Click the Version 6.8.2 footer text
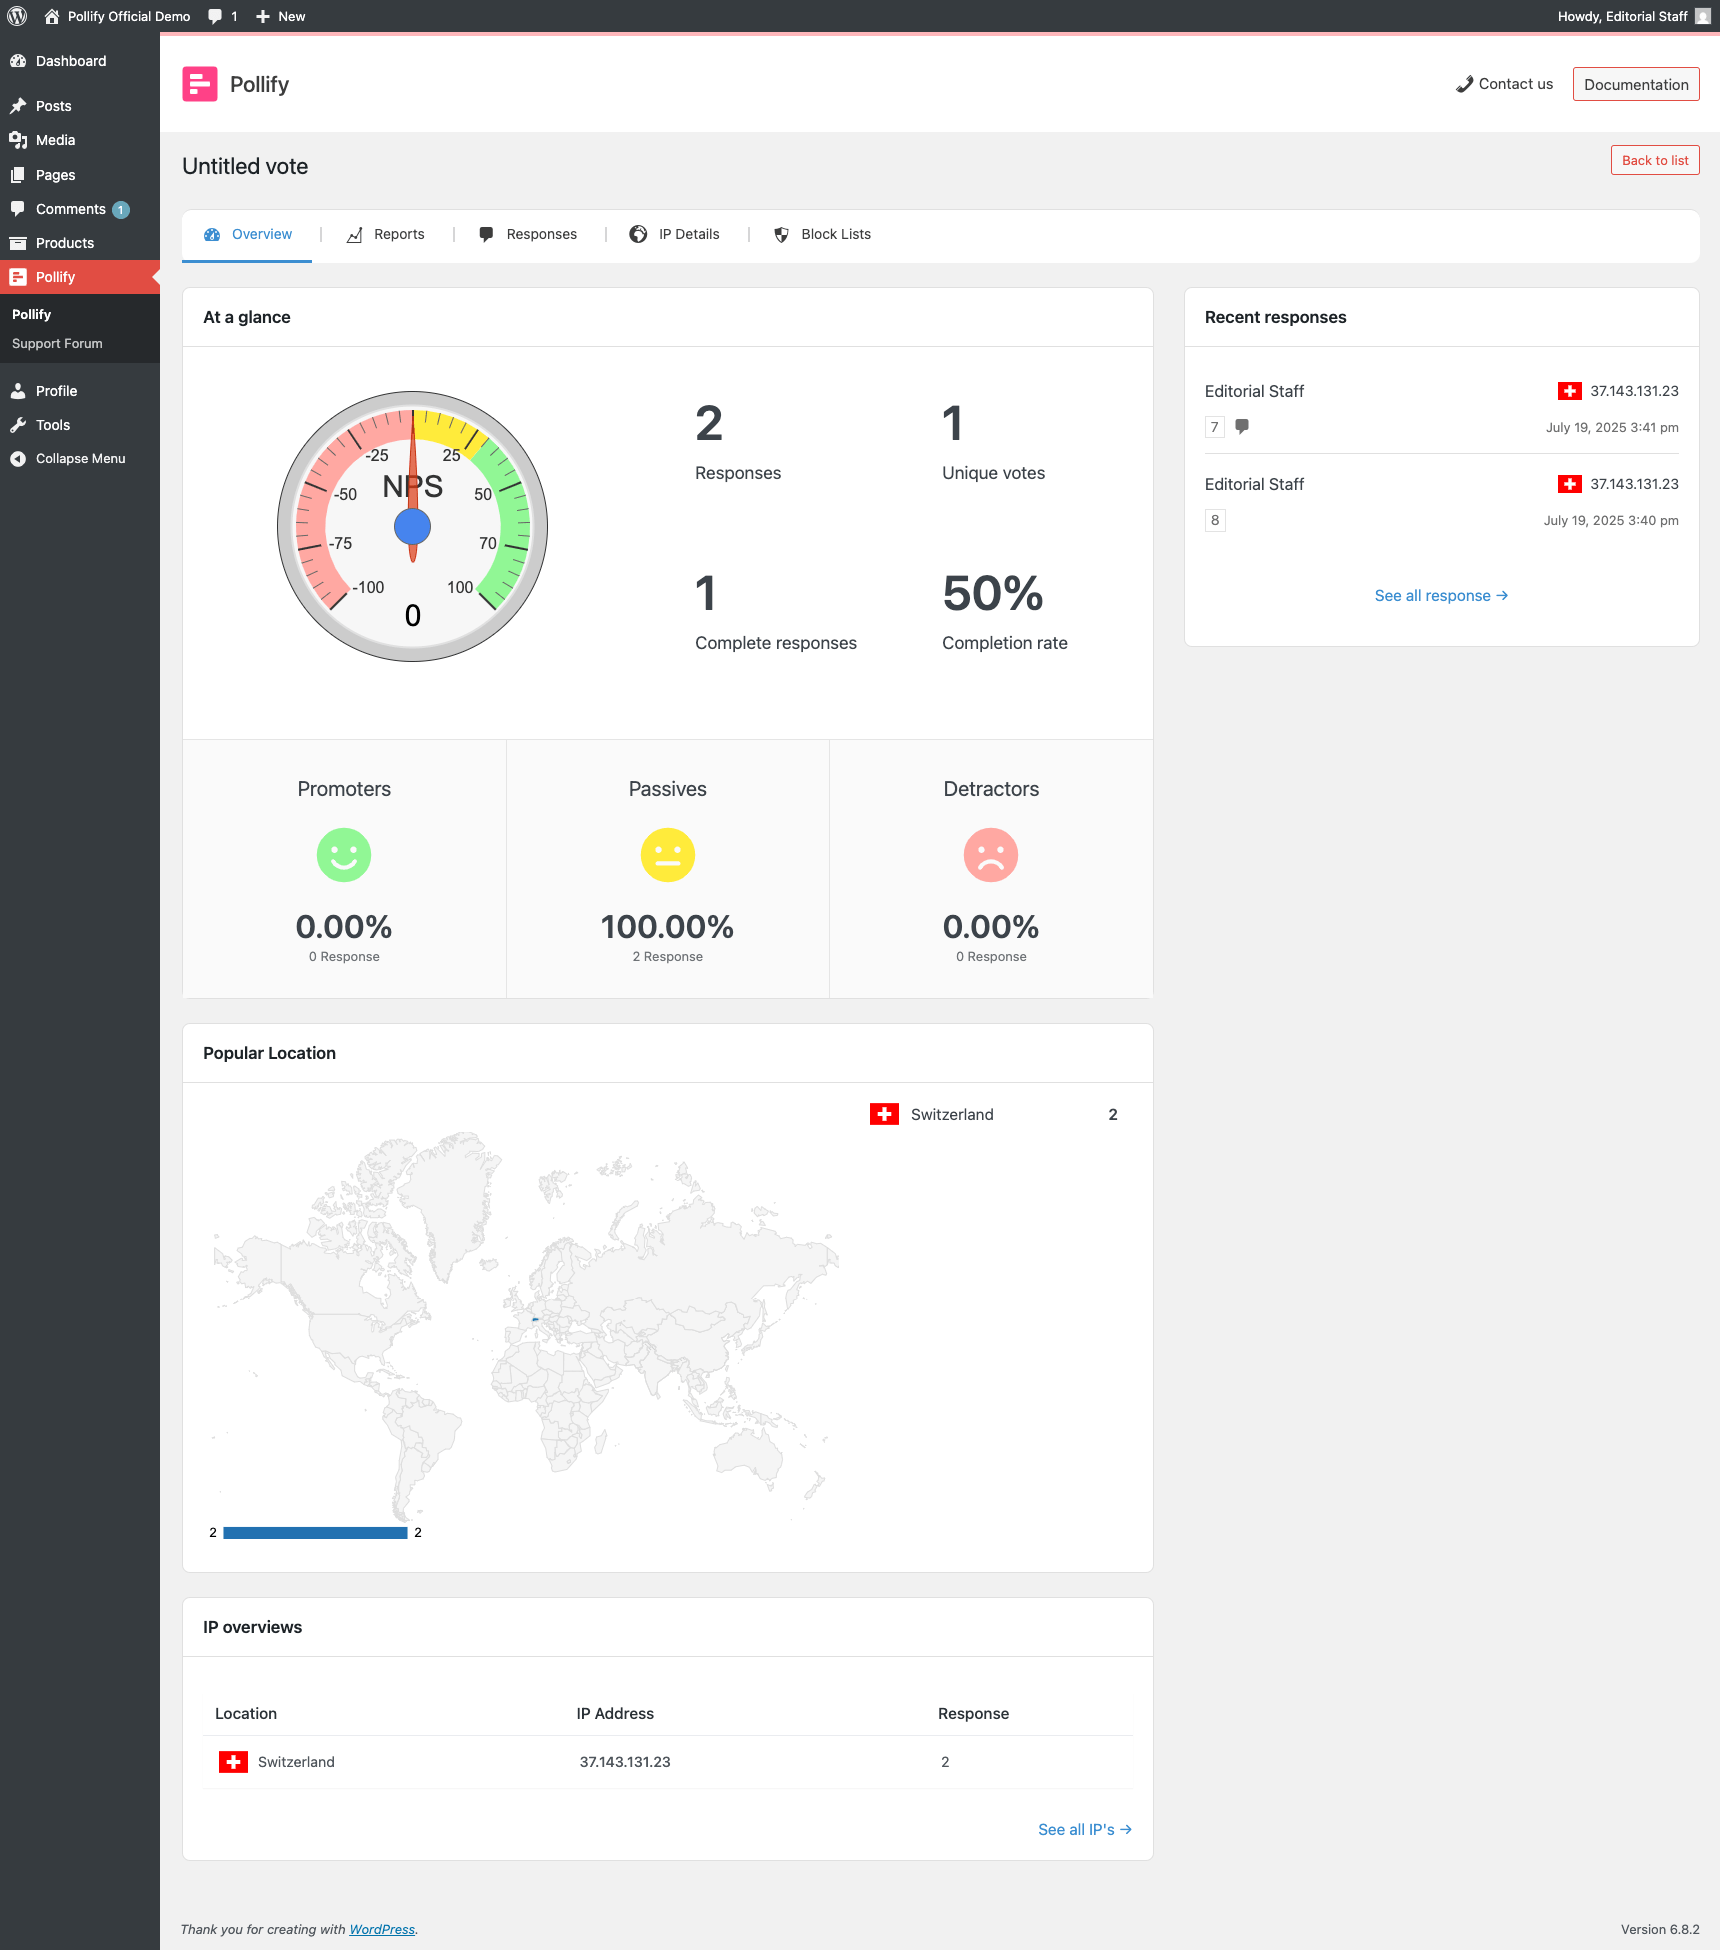This screenshot has width=1720, height=1951. point(1660,1929)
